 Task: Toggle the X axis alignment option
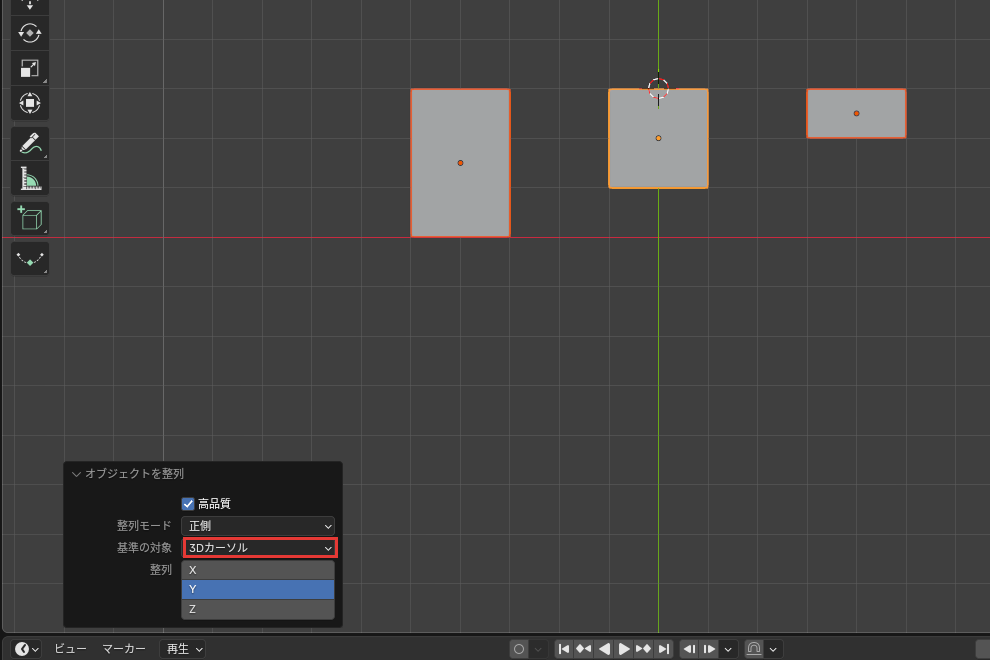[x=258, y=570]
